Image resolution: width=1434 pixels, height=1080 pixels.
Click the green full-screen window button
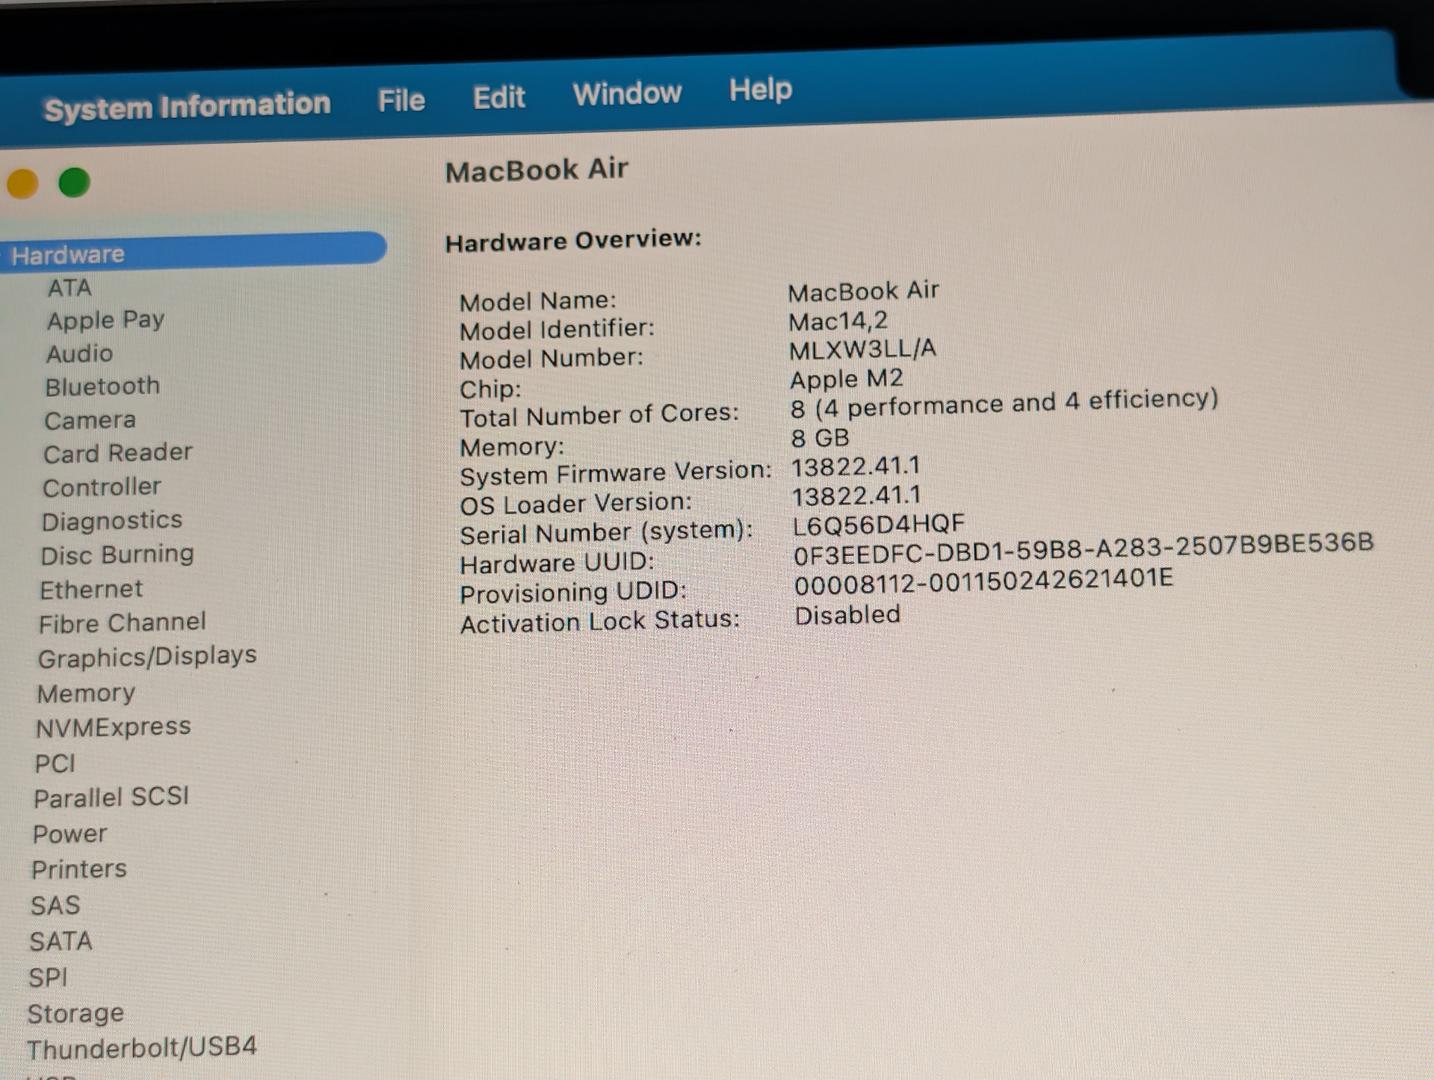click(74, 183)
